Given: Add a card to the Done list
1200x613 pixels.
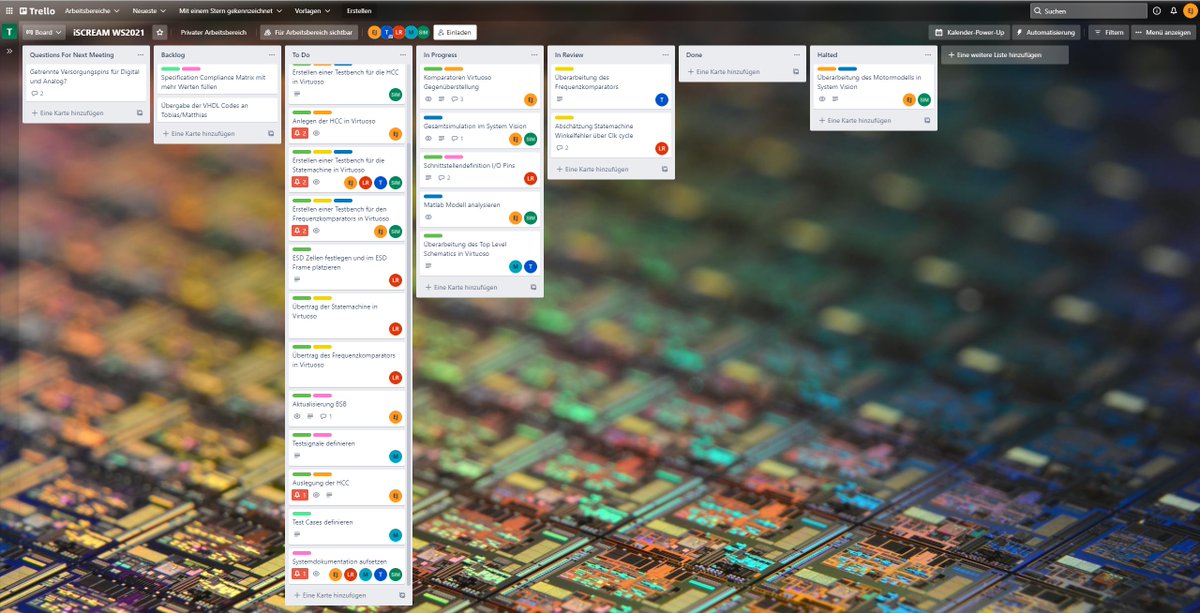Looking at the screenshot, I should pyautogui.click(x=725, y=71).
